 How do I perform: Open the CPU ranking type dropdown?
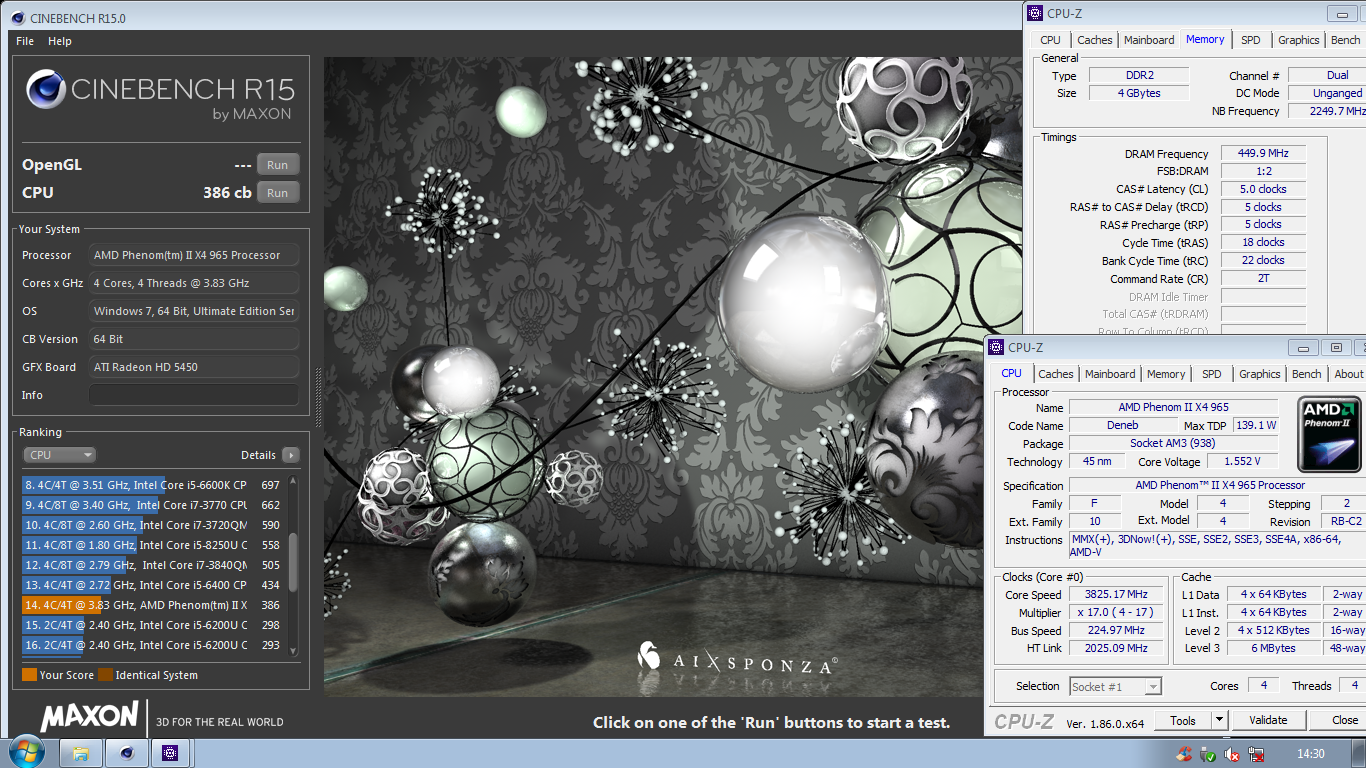[59, 455]
